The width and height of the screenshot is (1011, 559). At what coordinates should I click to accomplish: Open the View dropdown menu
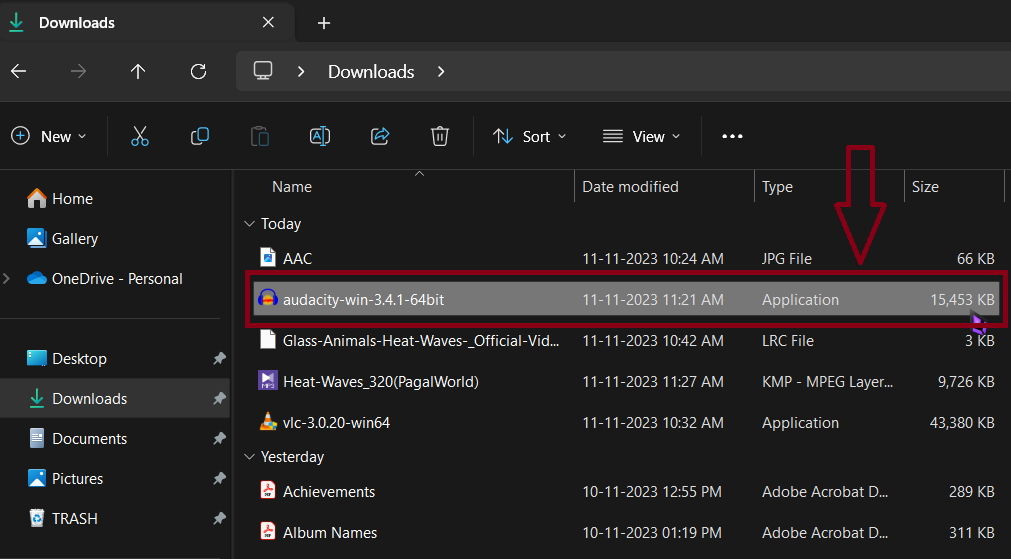(x=641, y=136)
